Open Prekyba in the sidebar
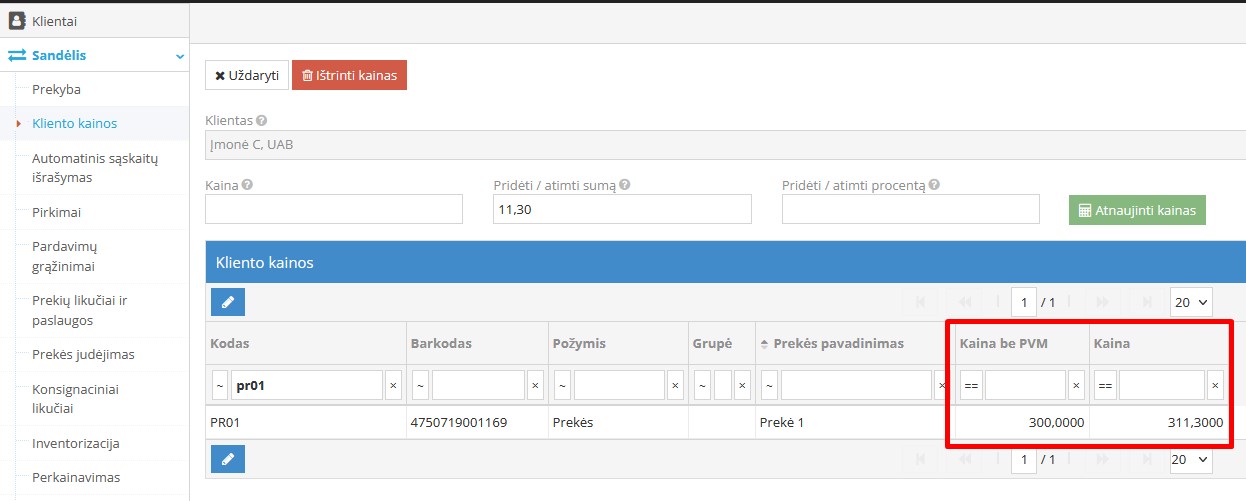 [56, 90]
